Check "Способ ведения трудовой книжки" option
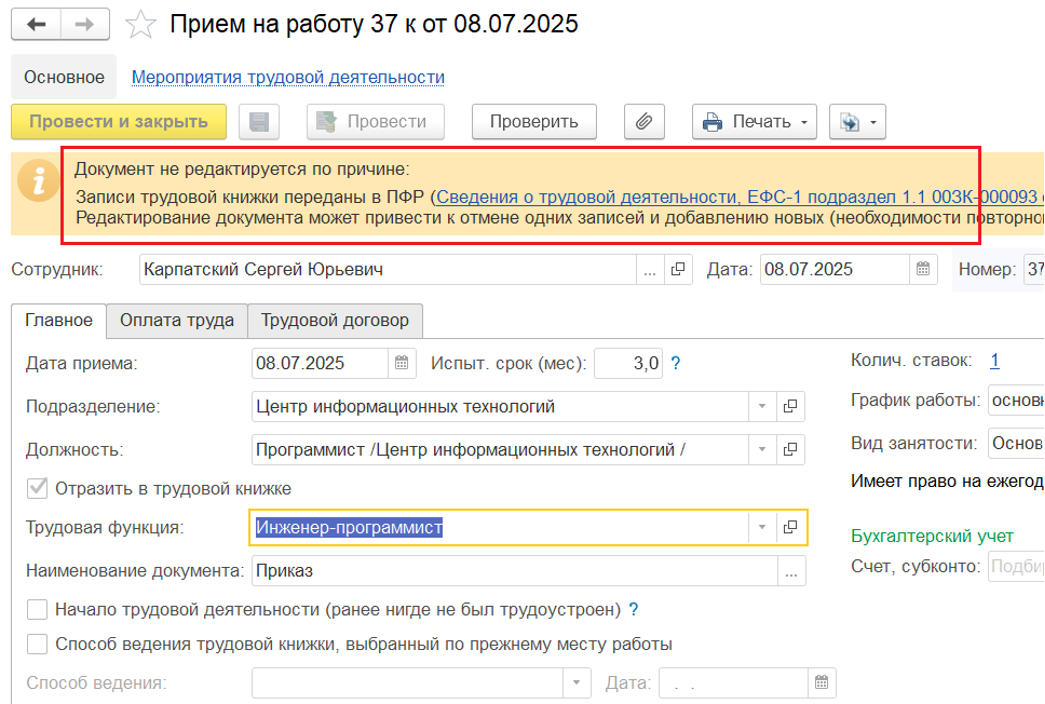 tap(38, 643)
